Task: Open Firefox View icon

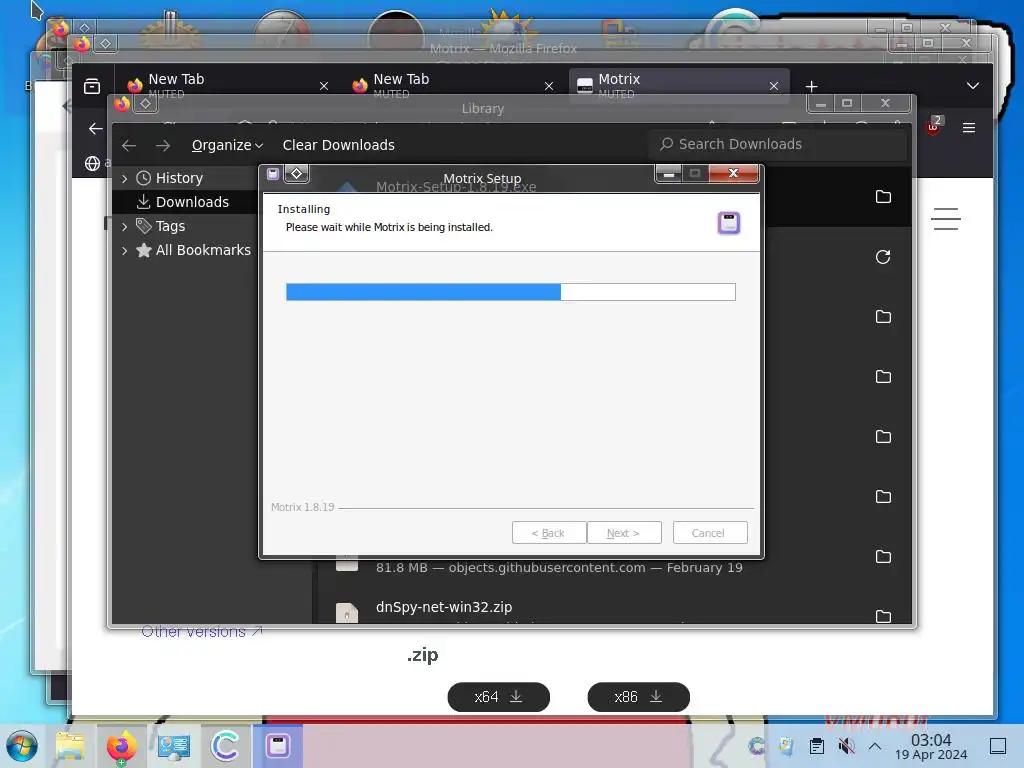Action: pyautogui.click(x=92, y=86)
